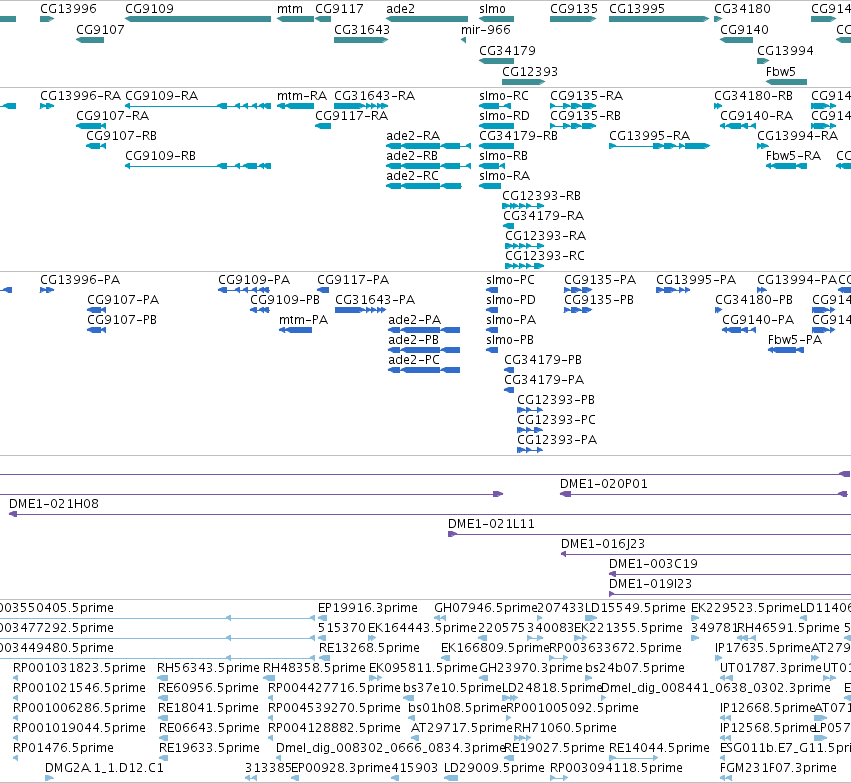
Task: Click the CG9109 gene feature bar
Action: (198, 19)
